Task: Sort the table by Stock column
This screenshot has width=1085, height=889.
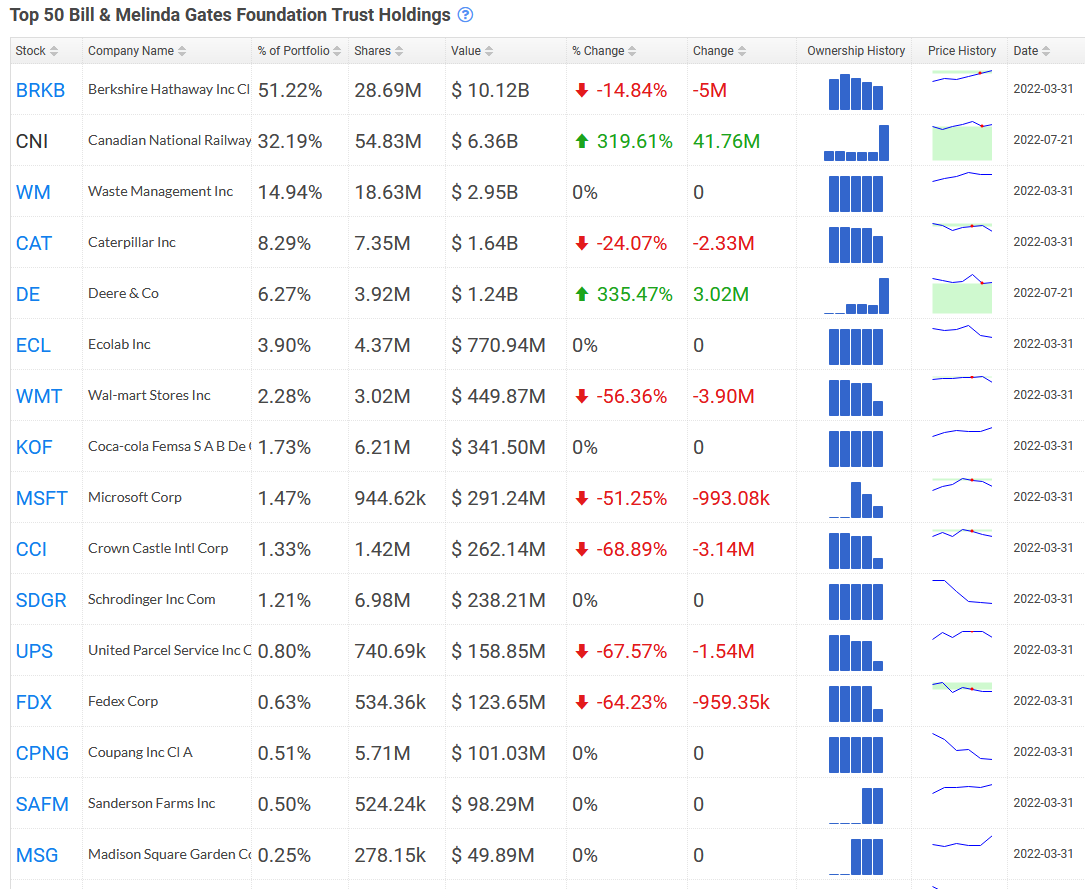Action: [x=37, y=51]
